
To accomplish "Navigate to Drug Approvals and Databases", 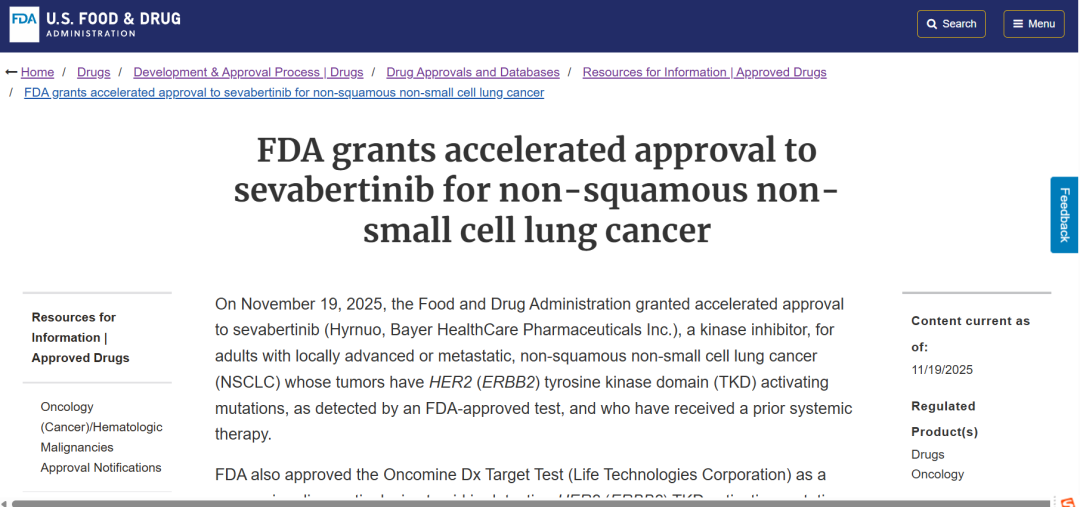I will coord(473,72).
